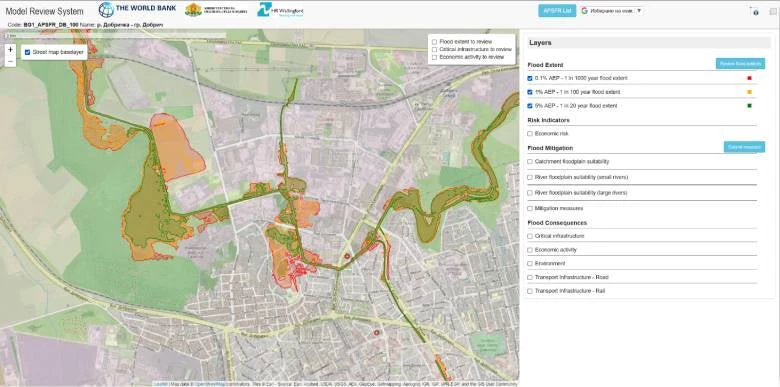Viewport: 780px width, 387px height.
Task: Enable River floodplain suitability (small rivers)
Action: 530,177
